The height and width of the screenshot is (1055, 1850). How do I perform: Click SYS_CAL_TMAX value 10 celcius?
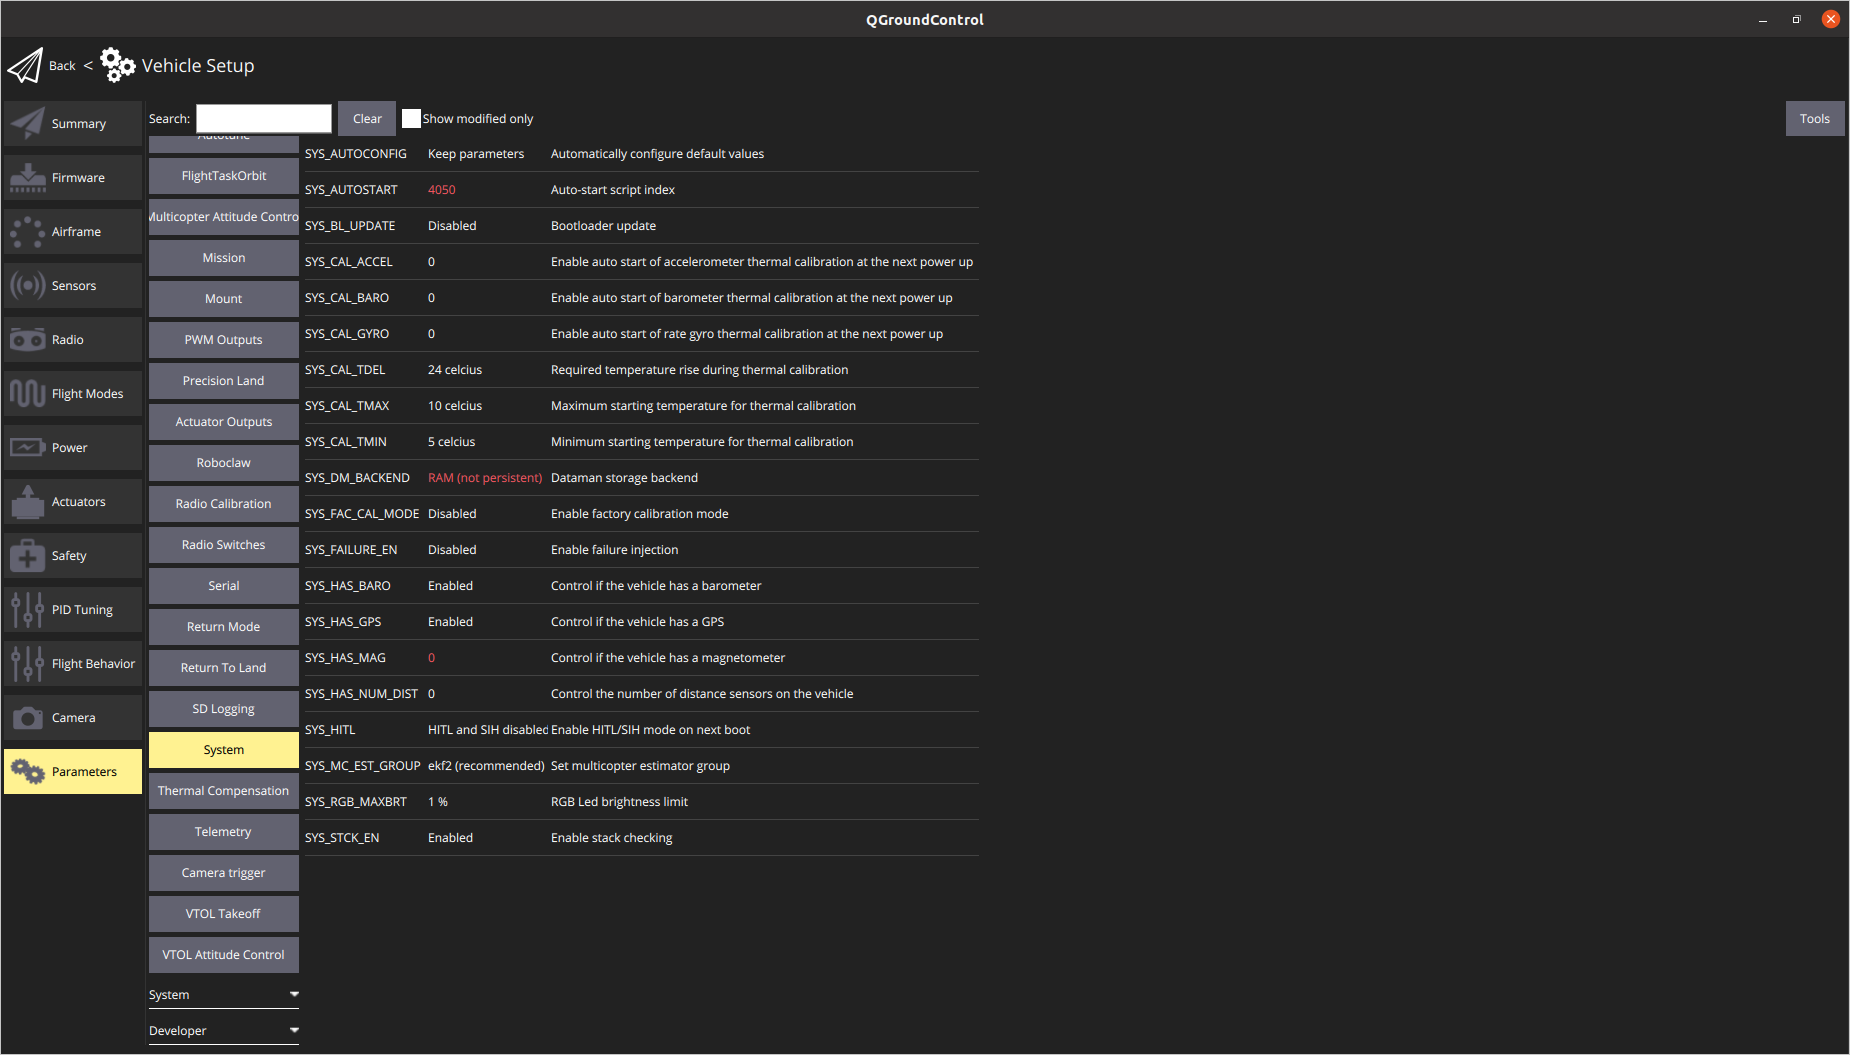click(x=455, y=406)
